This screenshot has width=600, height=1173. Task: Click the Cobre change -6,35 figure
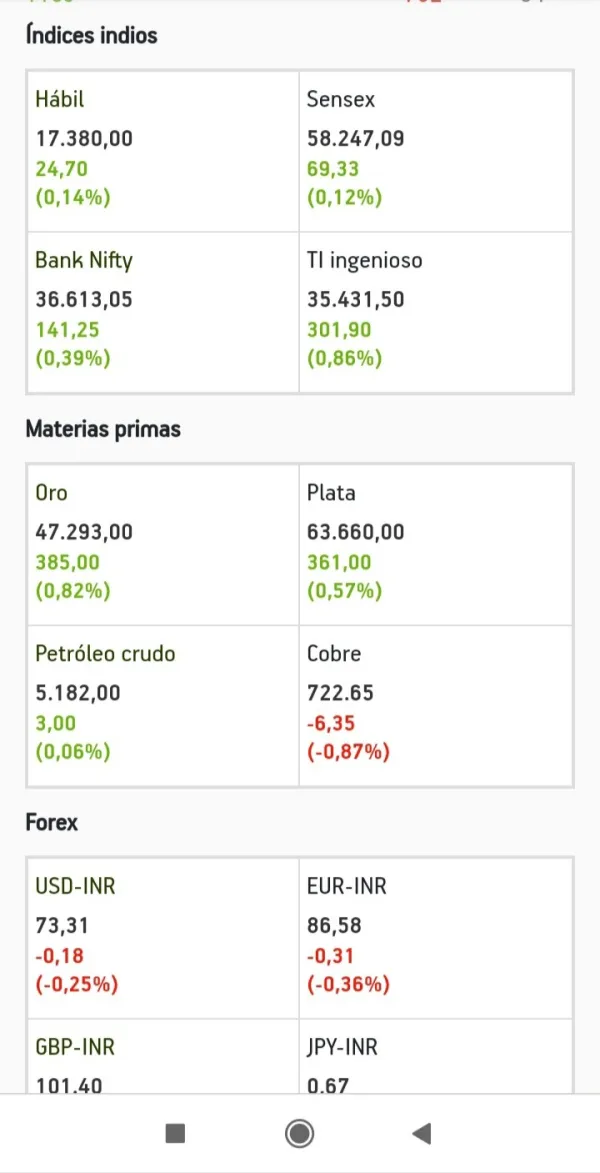pyautogui.click(x=330, y=723)
